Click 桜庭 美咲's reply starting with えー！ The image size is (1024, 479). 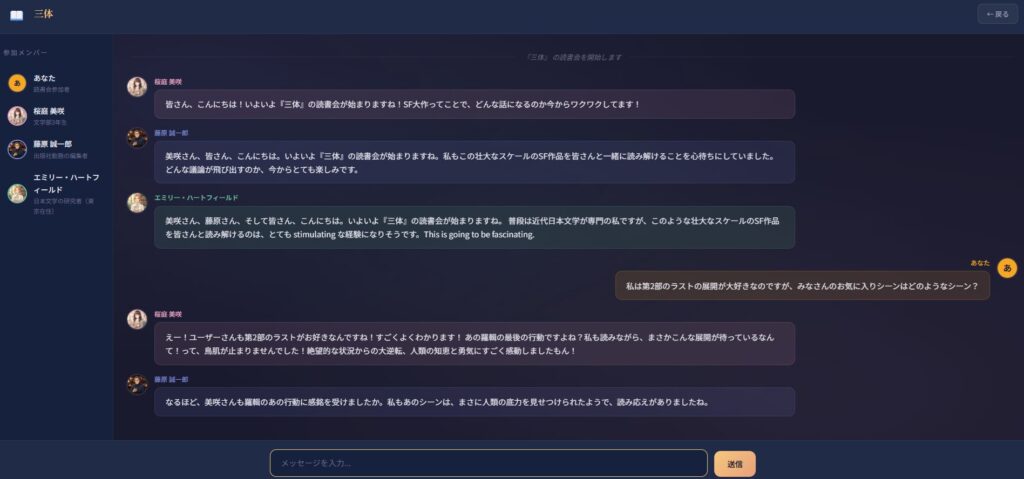(474, 343)
